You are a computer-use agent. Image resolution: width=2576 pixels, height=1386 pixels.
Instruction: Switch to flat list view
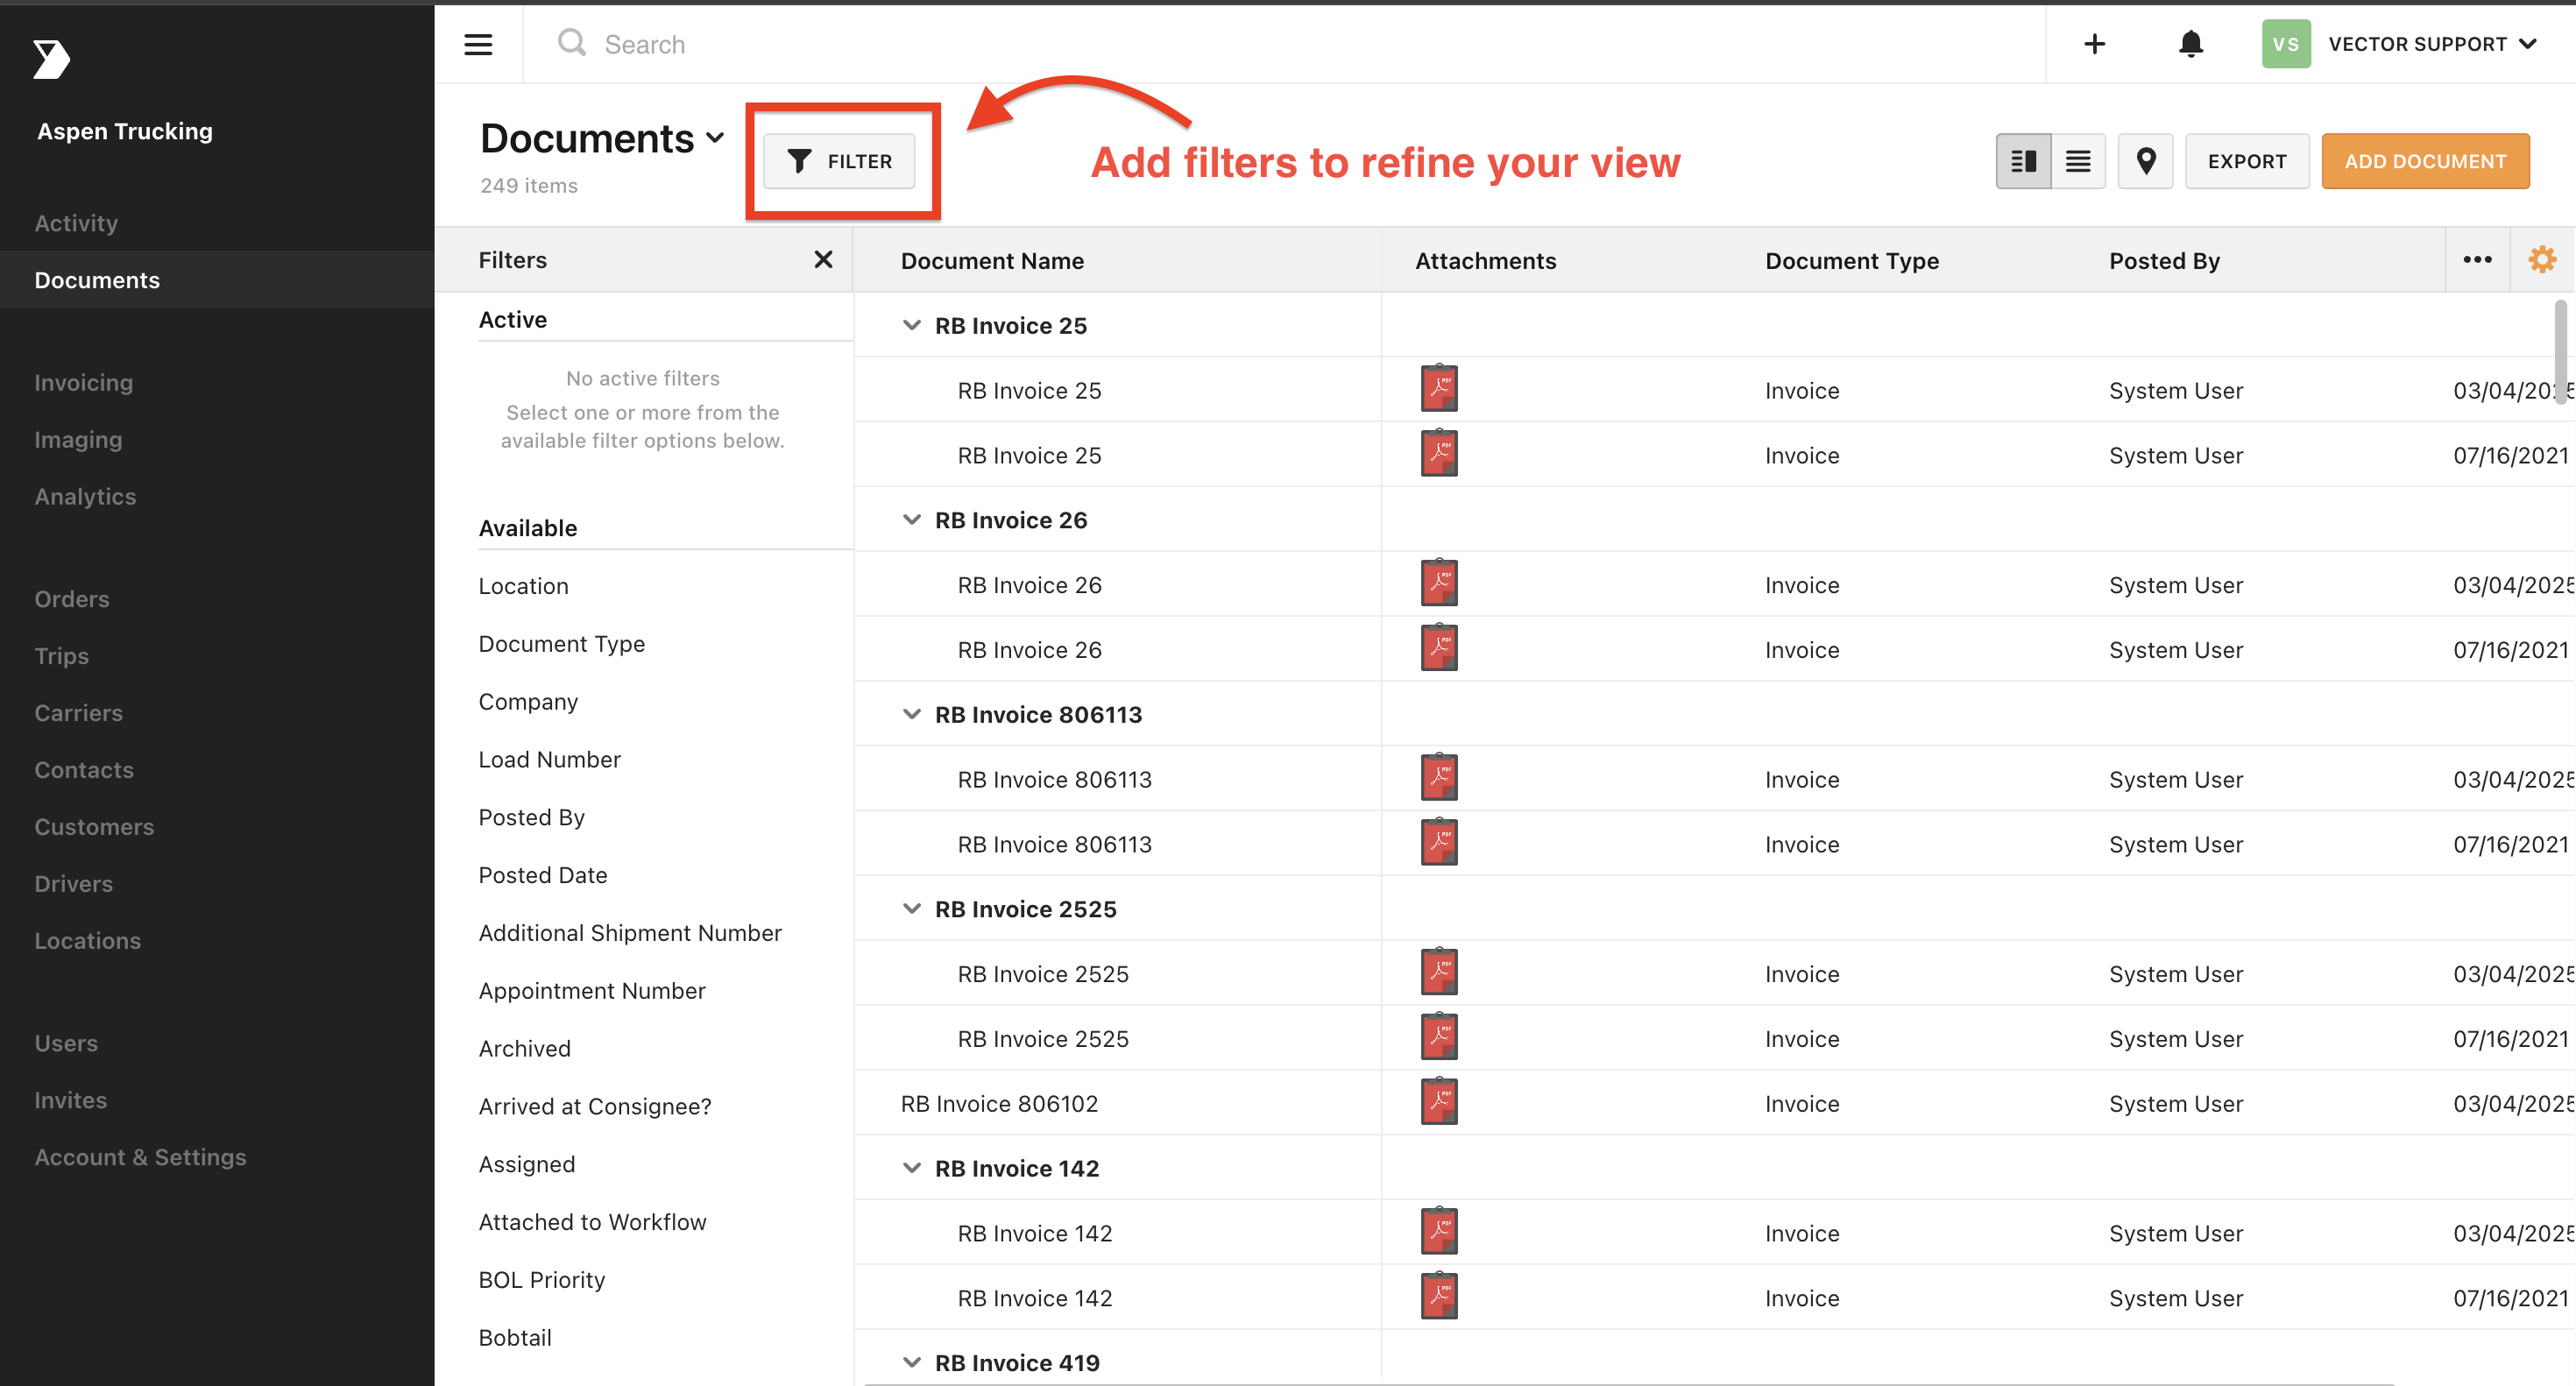pos(2078,161)
